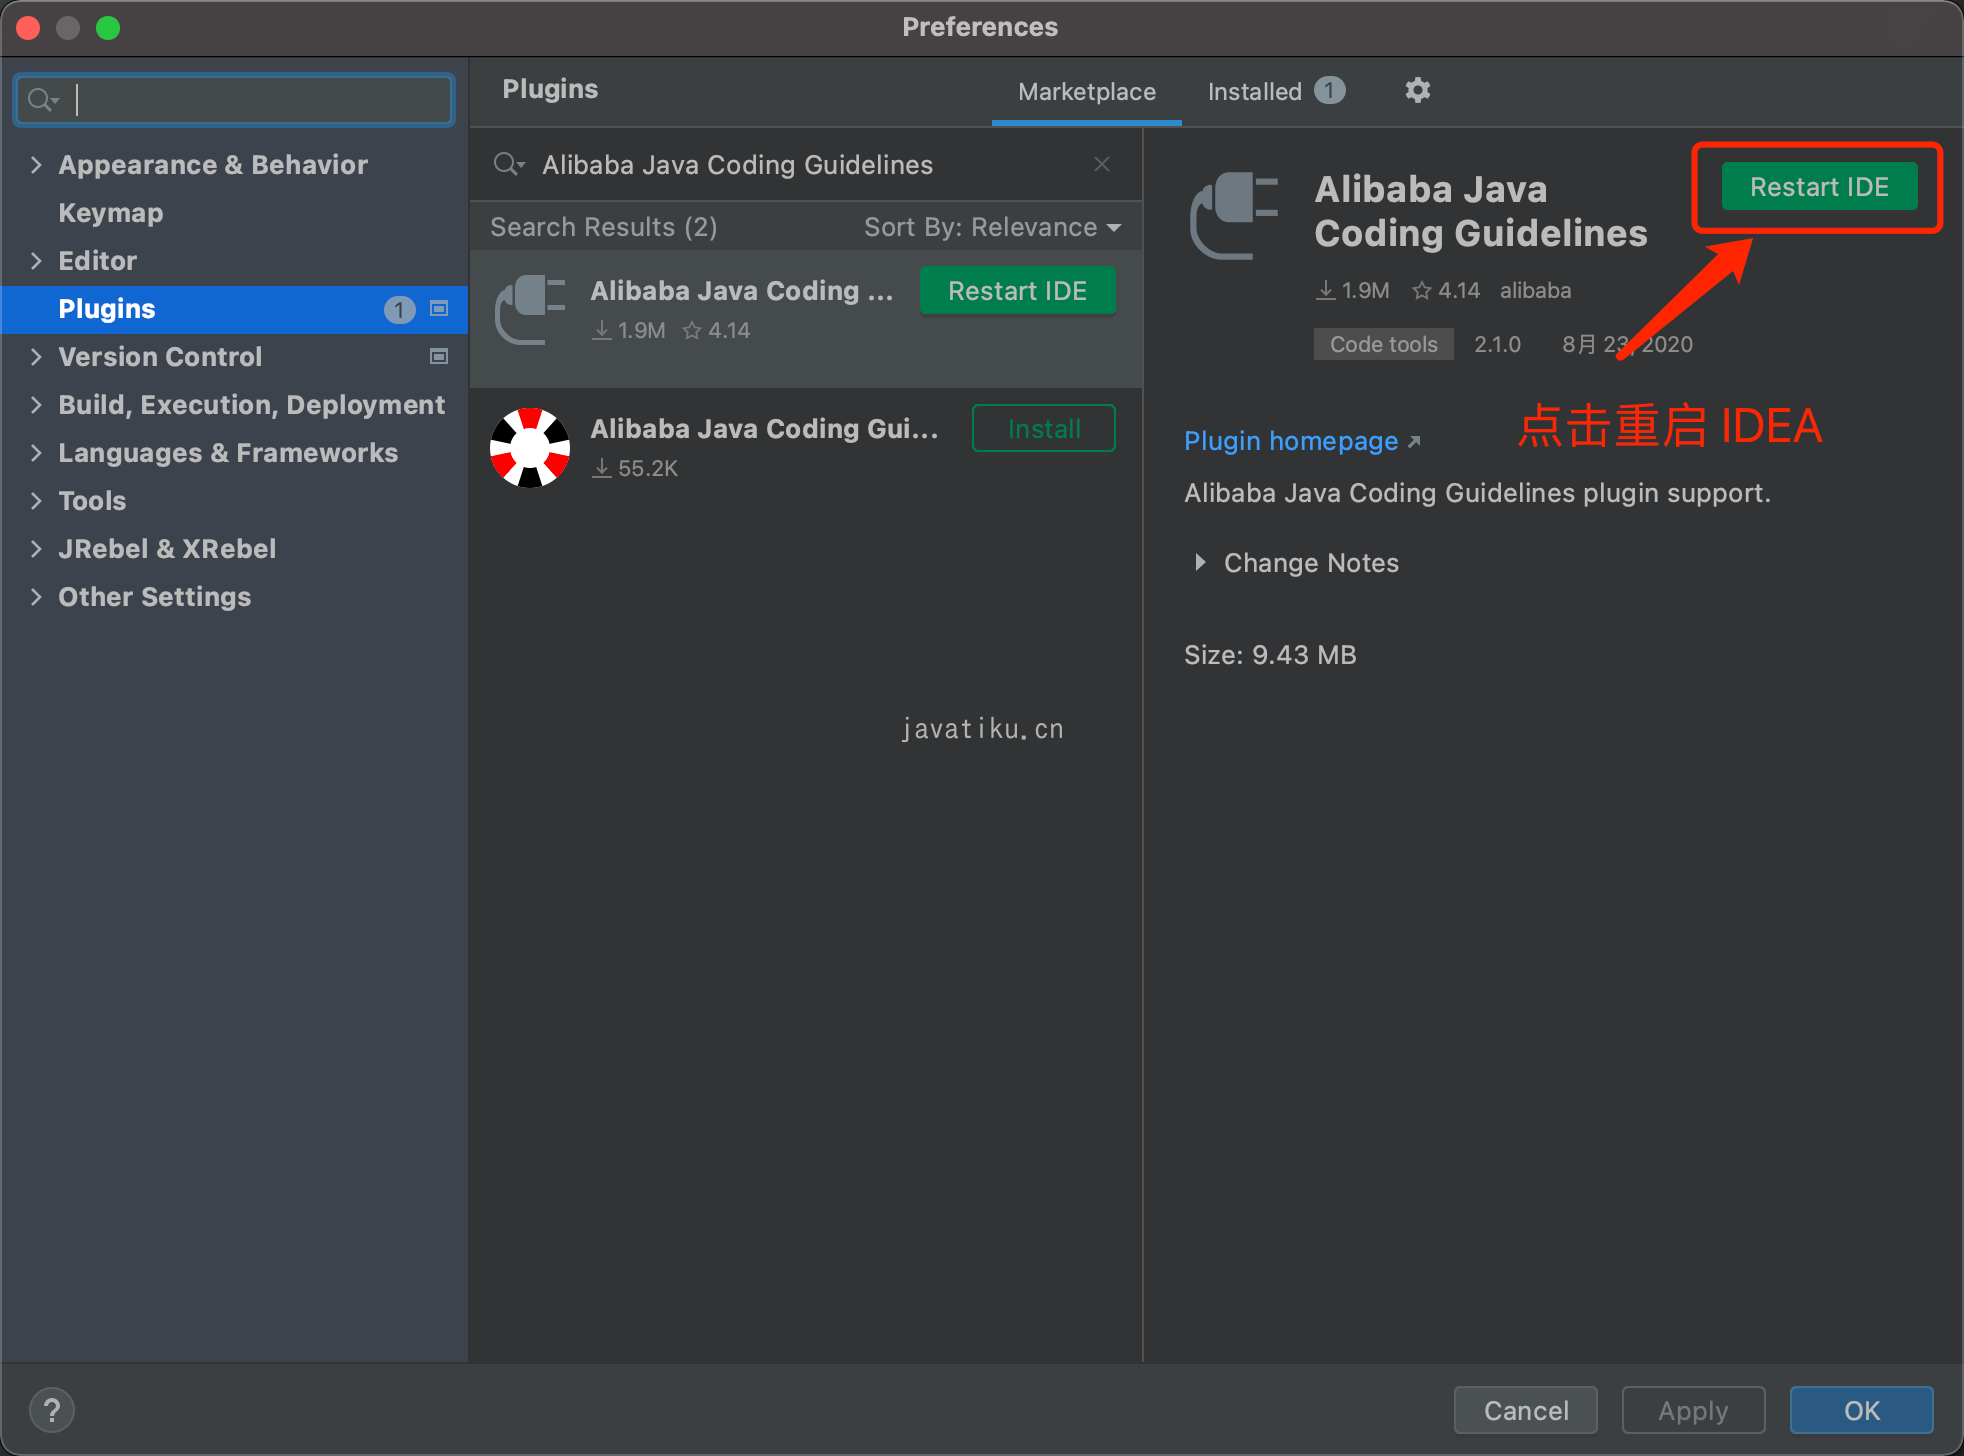Click the 4.14 star rating in details pane
Image resolution: width=1964 pixels, height=1456 pixels.
(x=1446, y=290)
